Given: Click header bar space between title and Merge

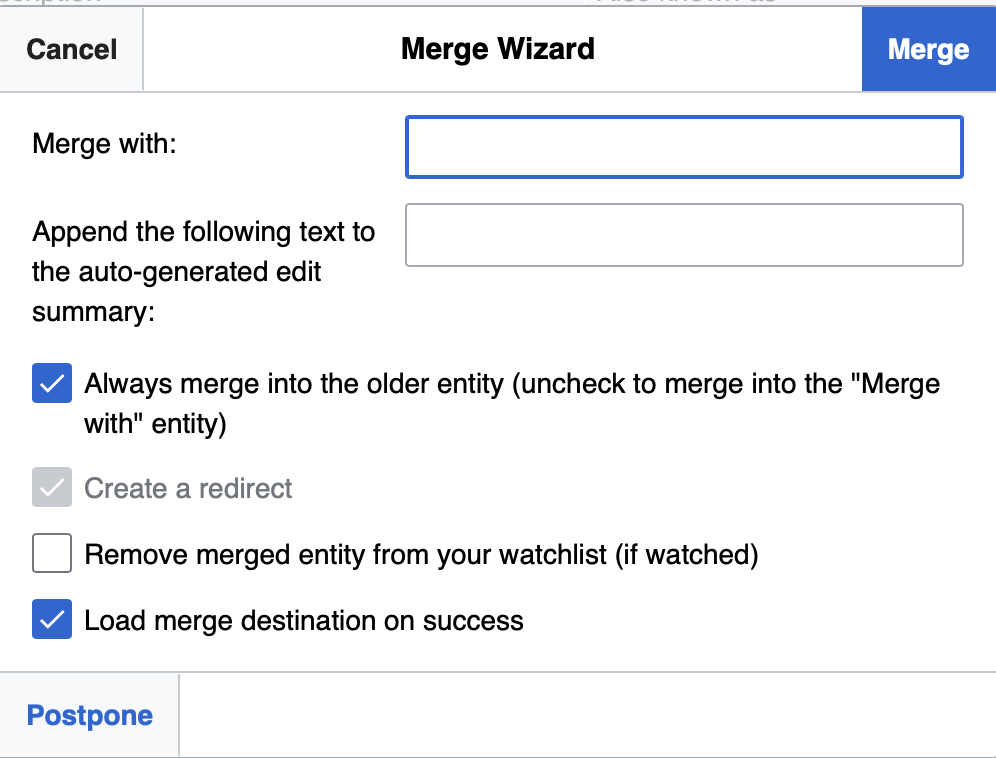Looking at the screenshot, I should [730, 49].
